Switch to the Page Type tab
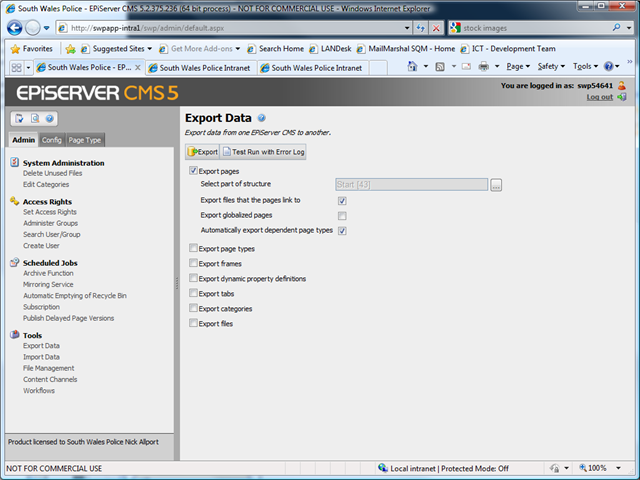This screenshot has height=480, width=640. coord(84,140)
